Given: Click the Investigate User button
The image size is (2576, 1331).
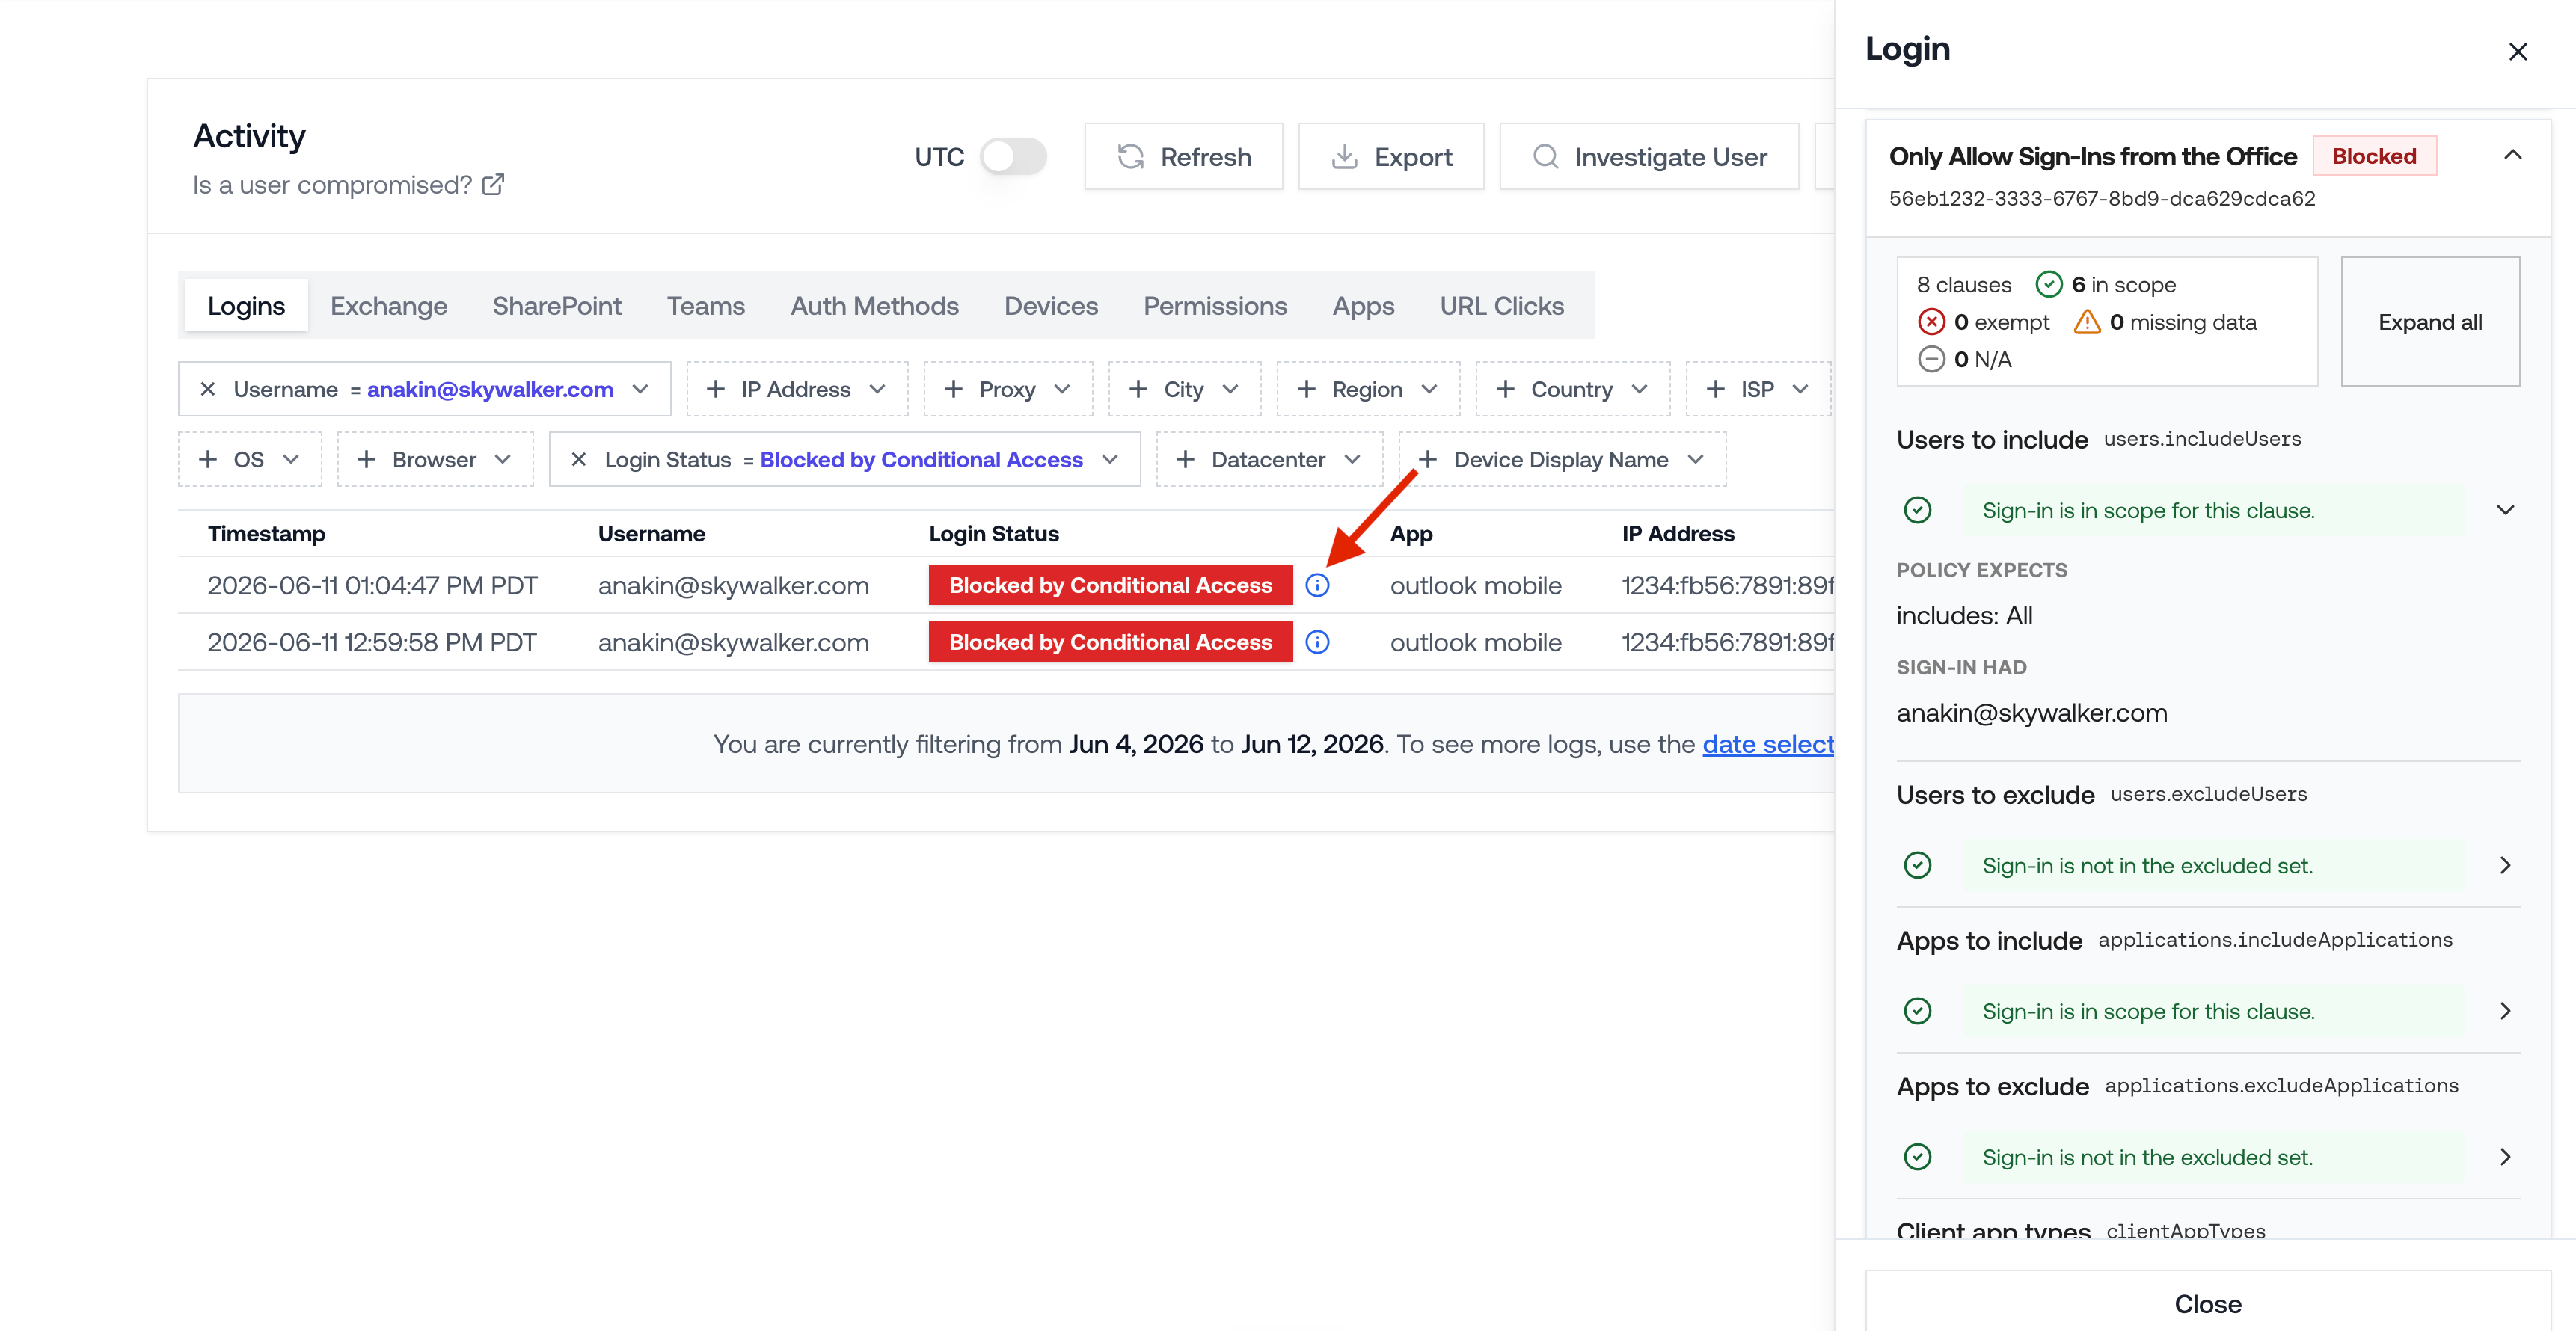Looking at the screenshot, I should point(1649,157).
